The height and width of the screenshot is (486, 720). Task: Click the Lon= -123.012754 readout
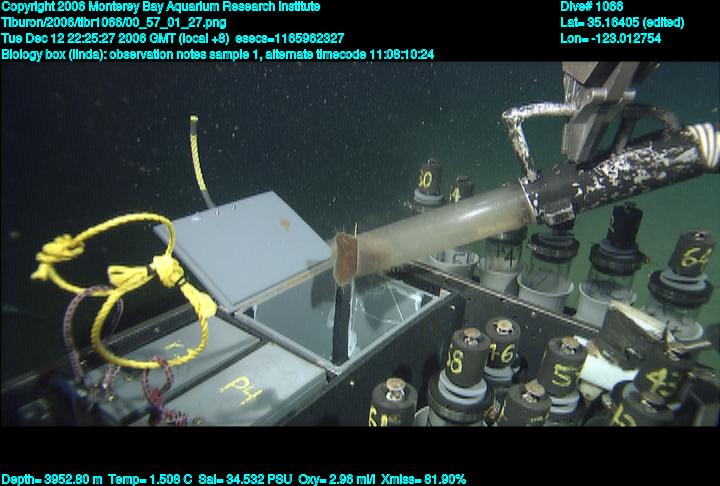pos(610,39)
